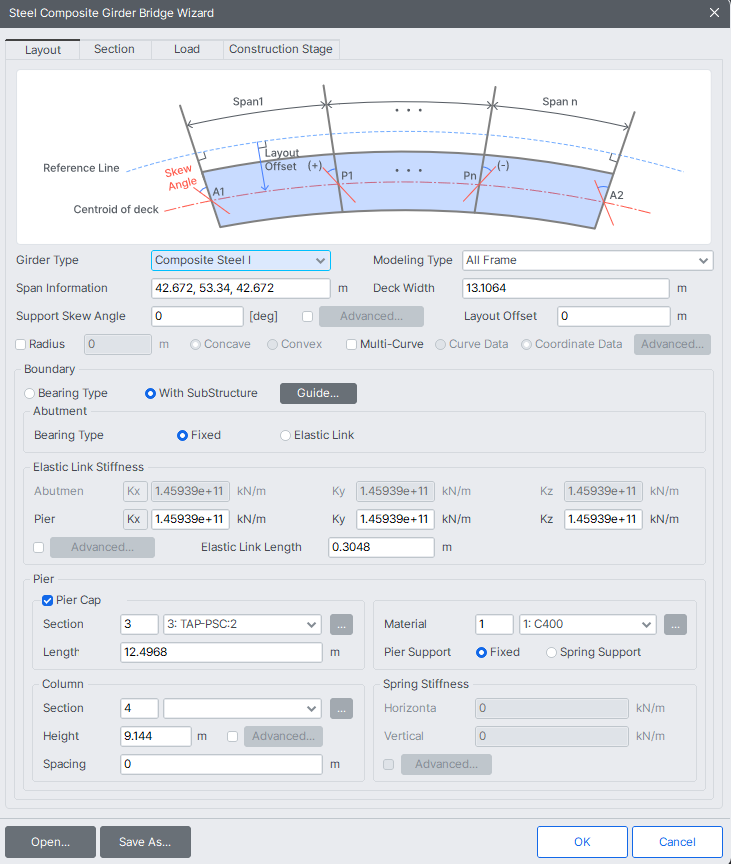Image resolution: width=731 pixels, height=864 pixels.
Task: Close the Steel Composite Girder Bridge Wizard
Action: pos(714,13)
